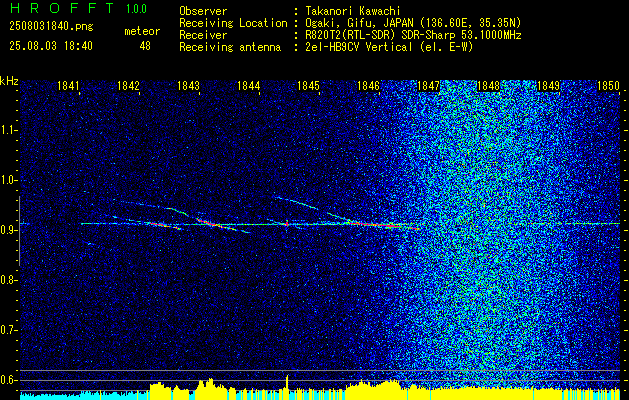This screenshot has height=400, width=629.
Task: Click receiver text R820T2(RTL-SDR) SDR-Sharp 53.1000MHz
Action: [413, 35]
